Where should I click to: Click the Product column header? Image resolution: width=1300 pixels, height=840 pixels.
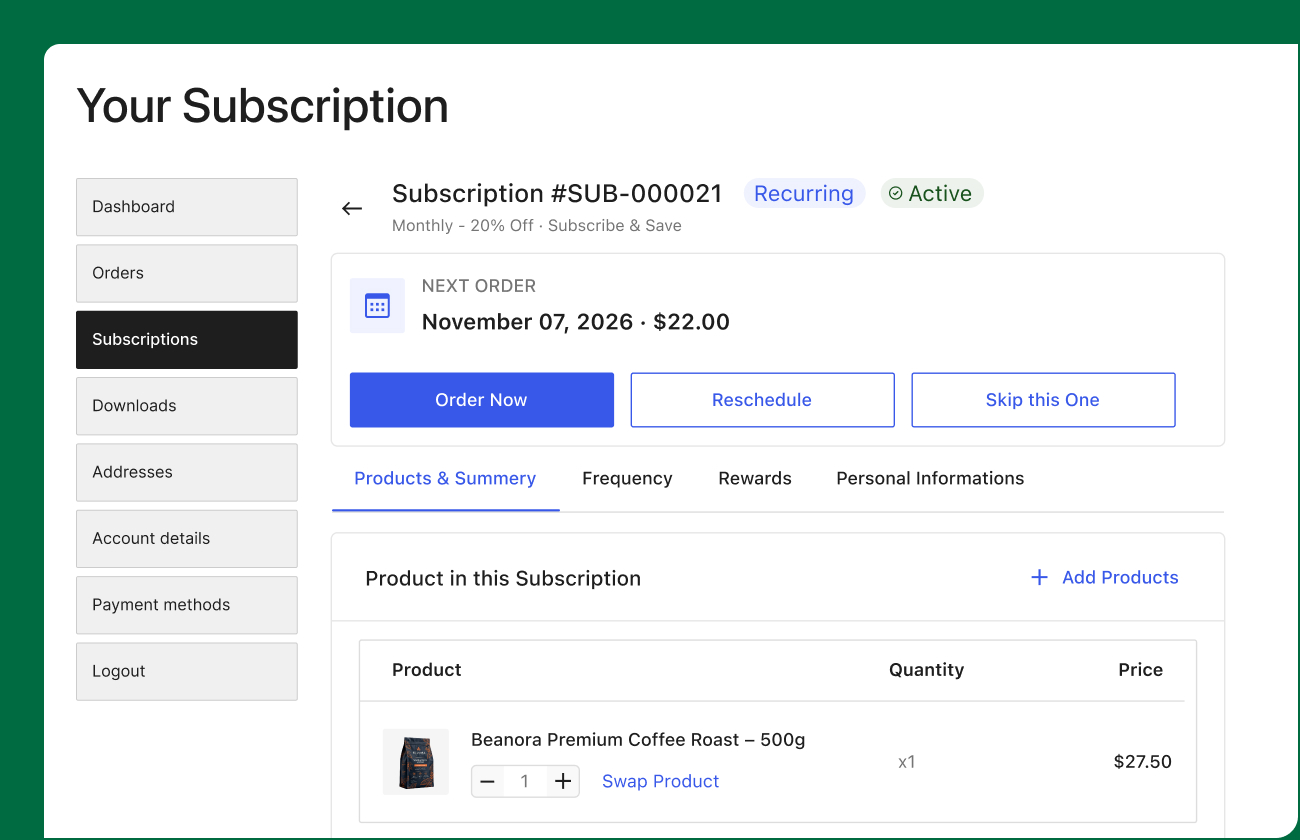[x=427, y=670]
